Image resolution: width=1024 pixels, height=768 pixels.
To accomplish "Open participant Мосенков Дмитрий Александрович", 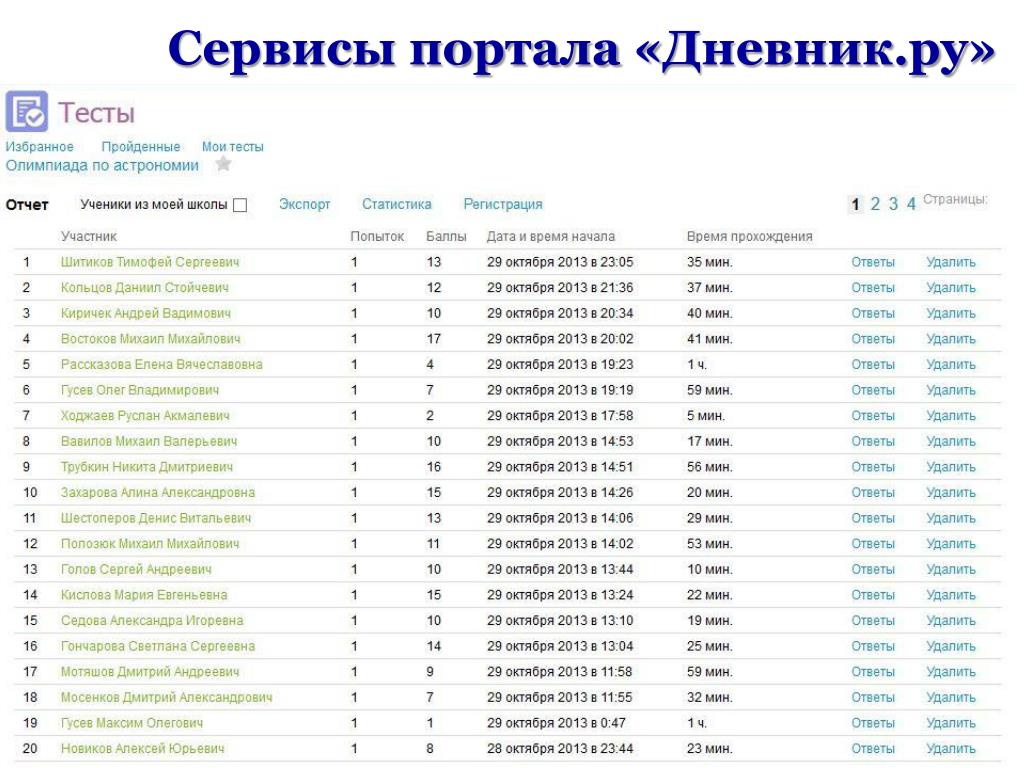I will click(x=167, y=697).
